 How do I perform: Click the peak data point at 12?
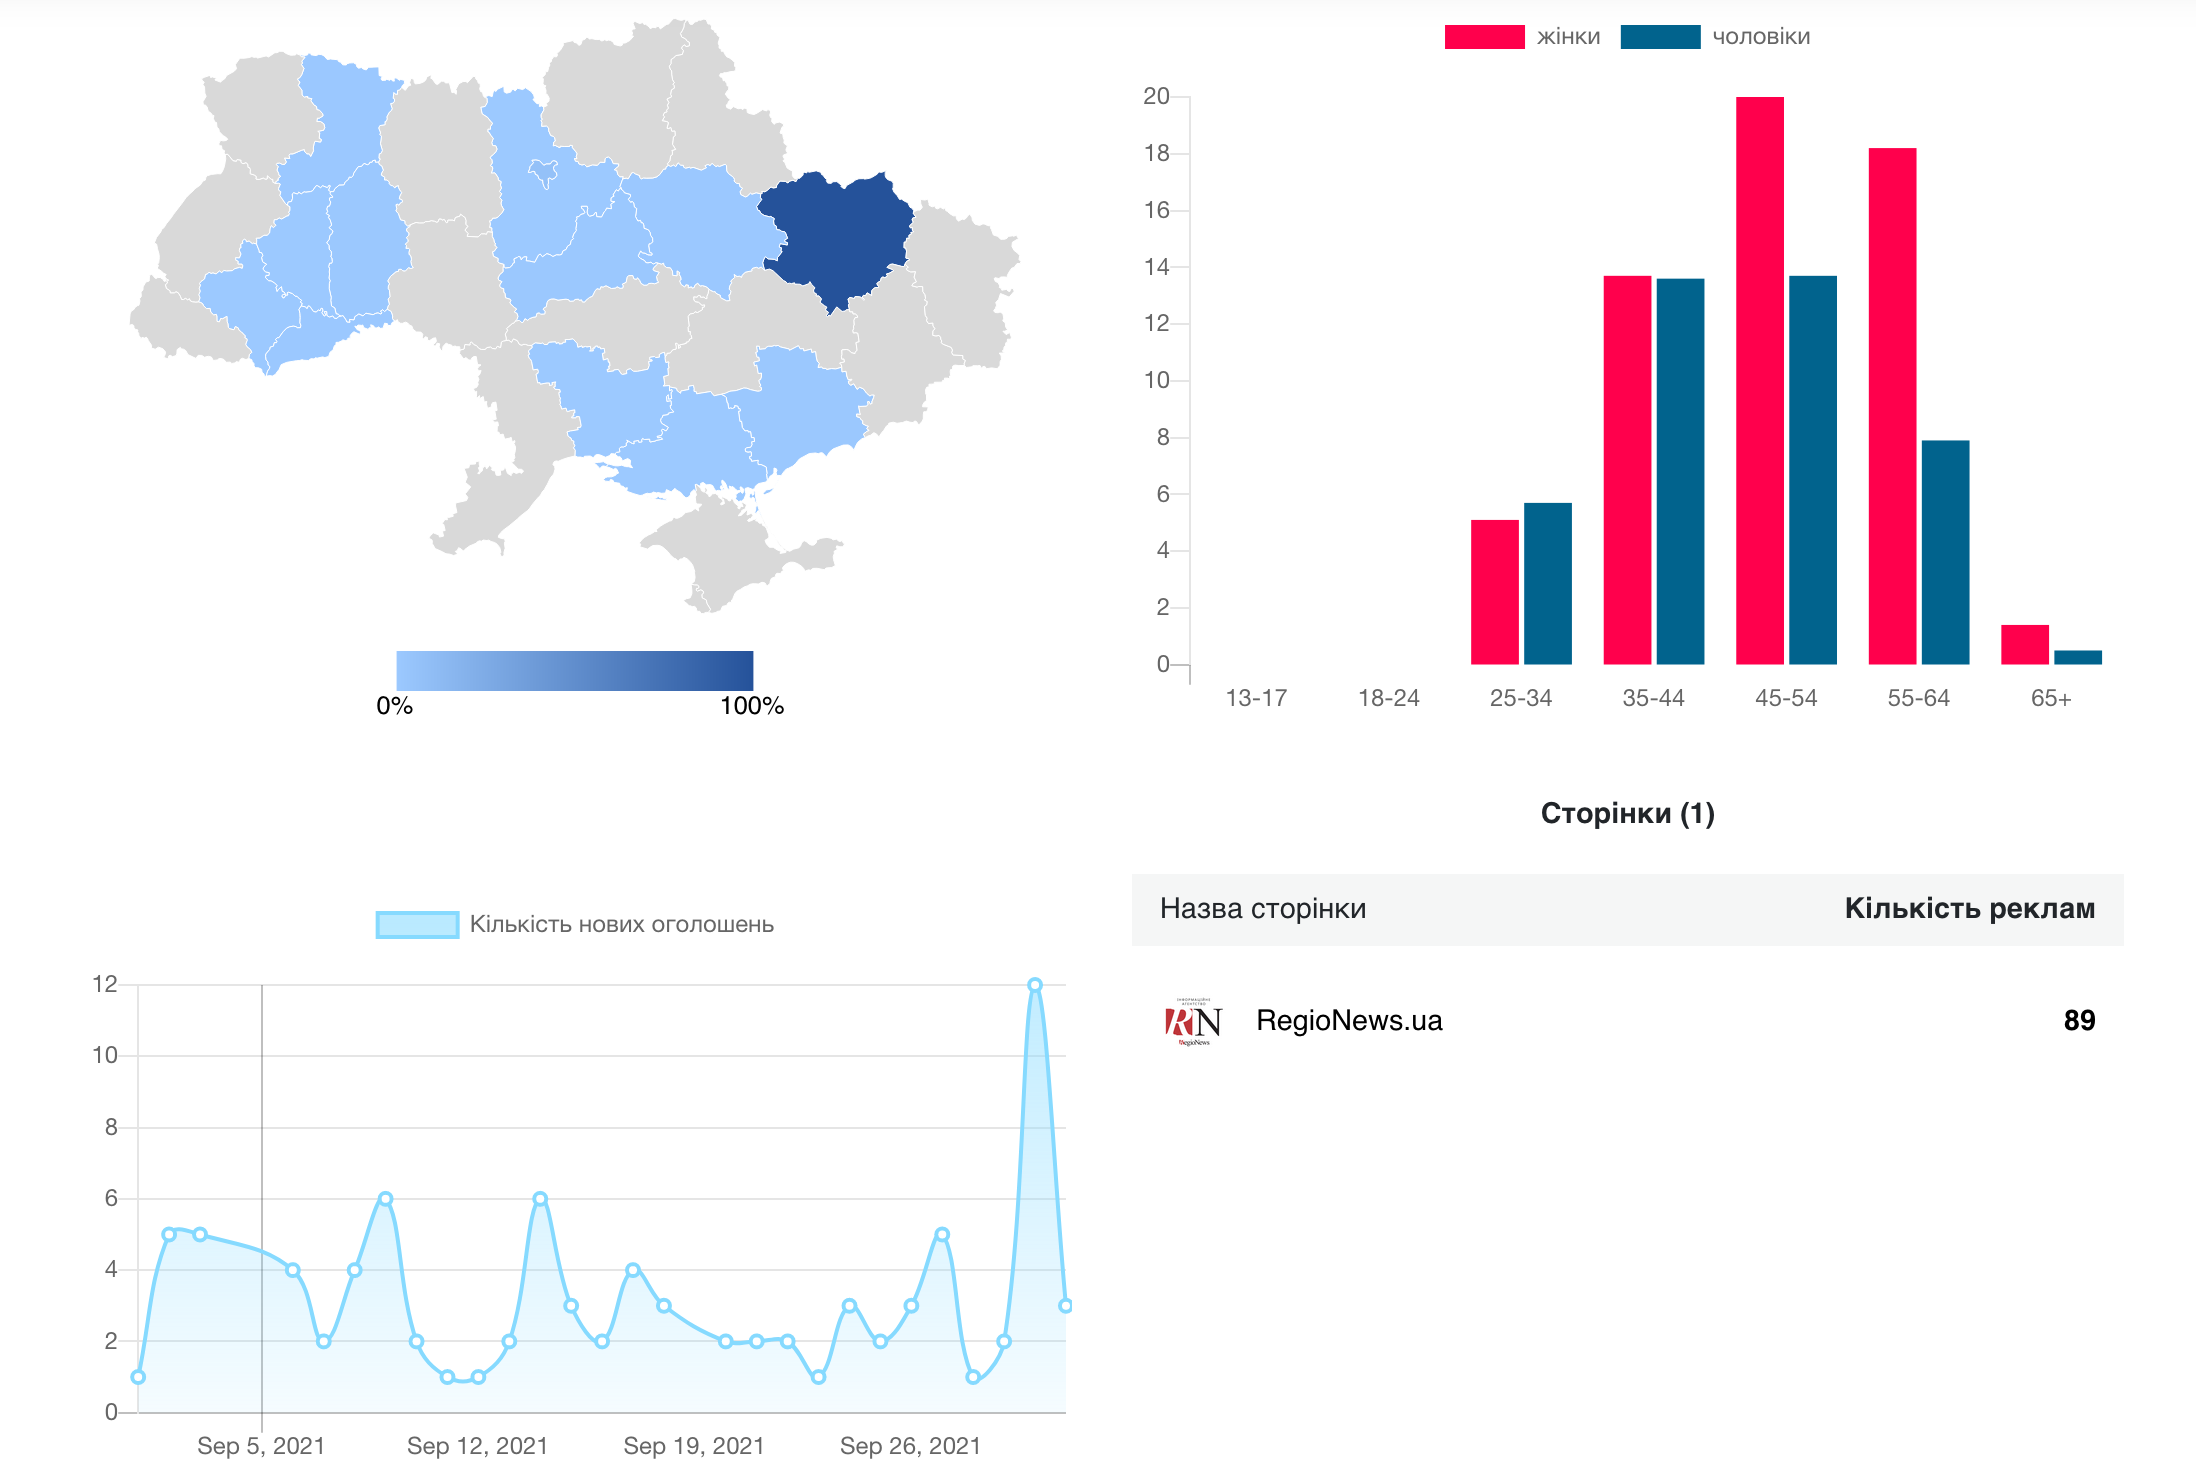pyautogui.click(x=1034, y=985)
